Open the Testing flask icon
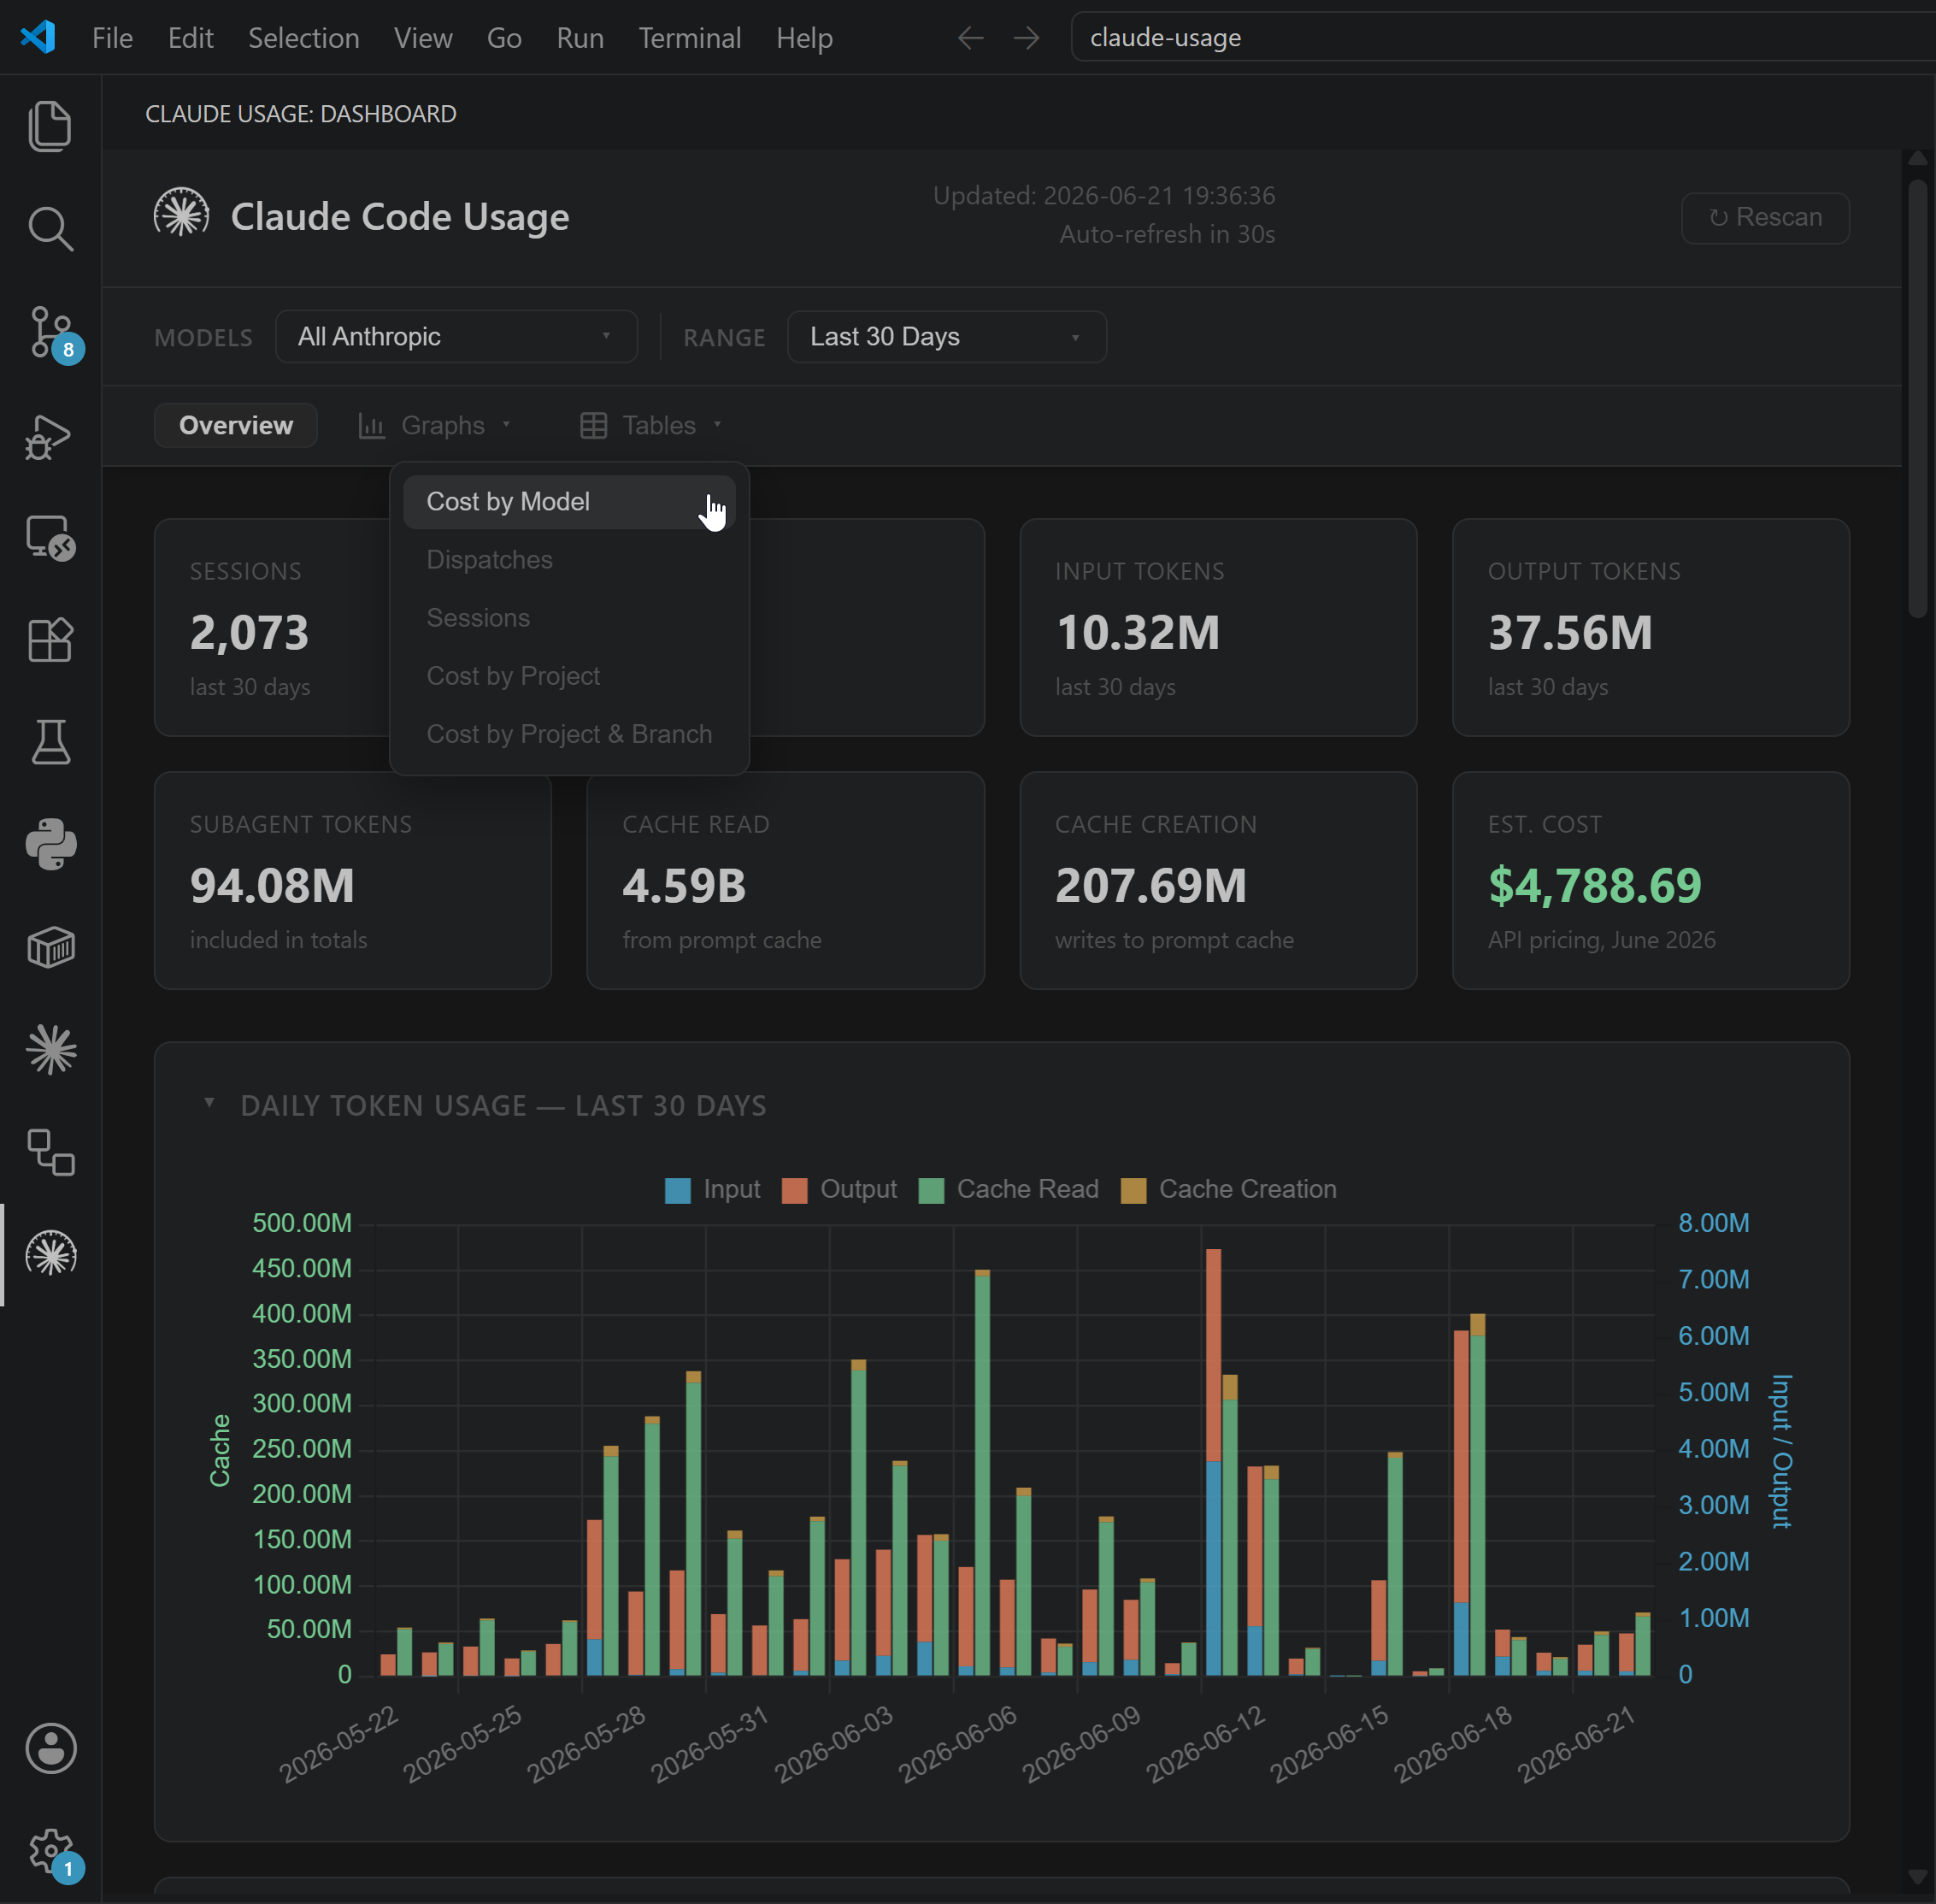Viewport: 1936px width, 1904px height. click(x=50, y=742)
